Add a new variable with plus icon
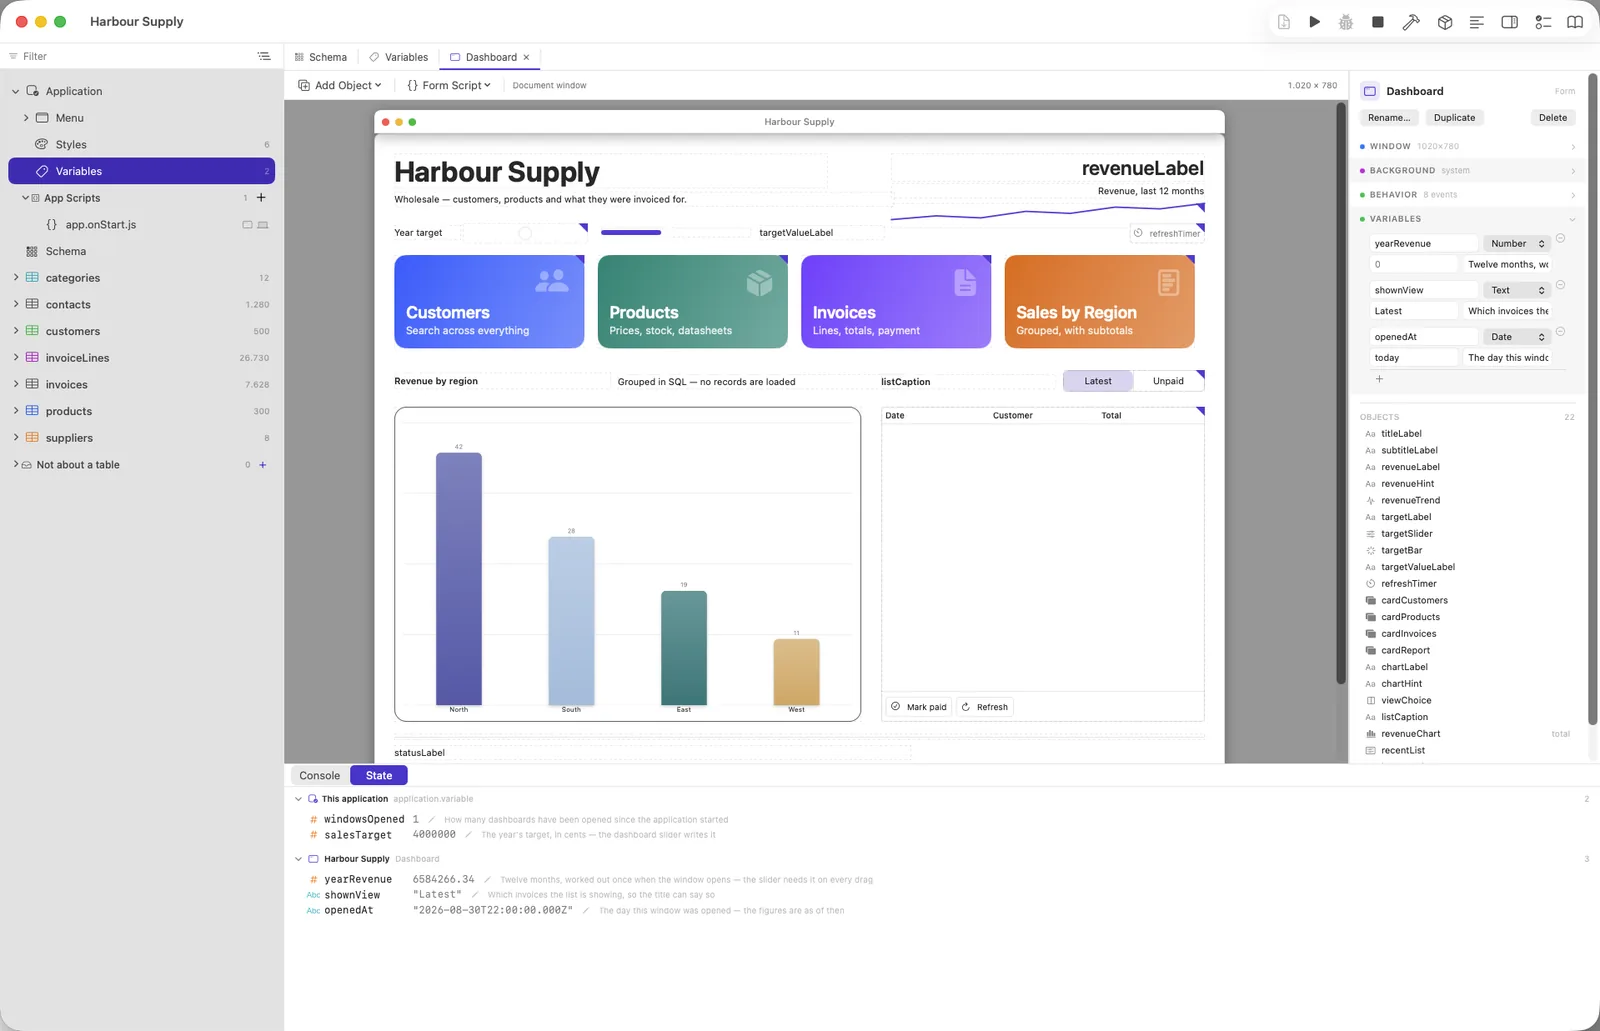Viewport: 1600px width, 1031px height. tap(1379, 379)
